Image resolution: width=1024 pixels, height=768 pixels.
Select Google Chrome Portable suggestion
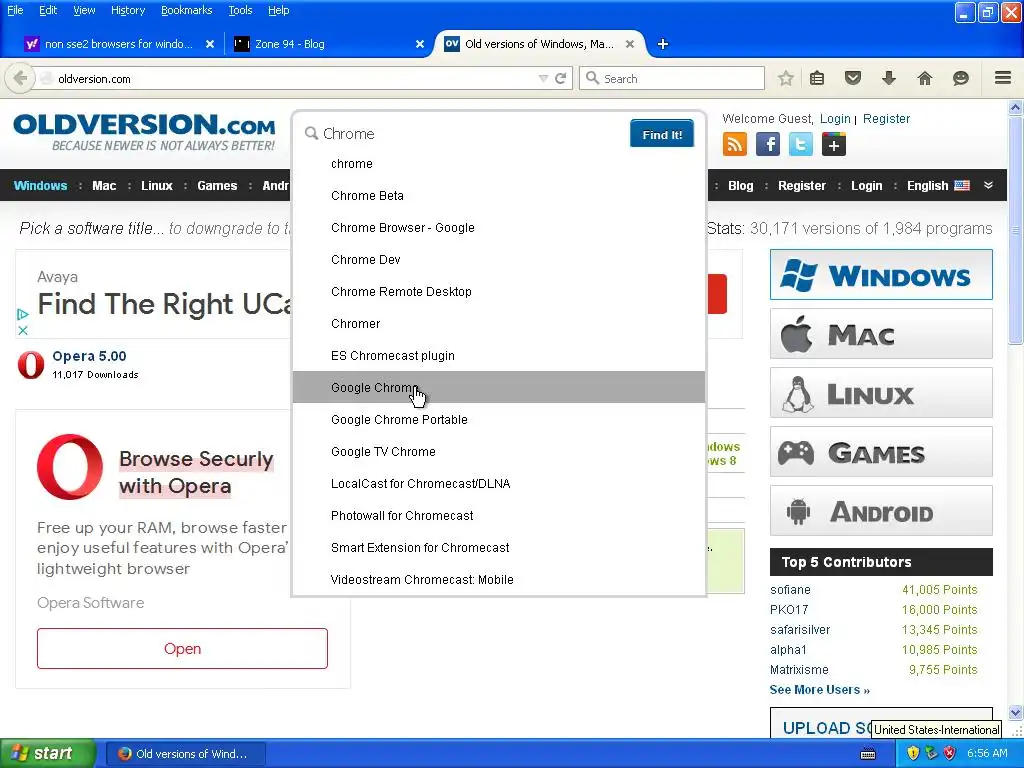click(x=499, y=419)
